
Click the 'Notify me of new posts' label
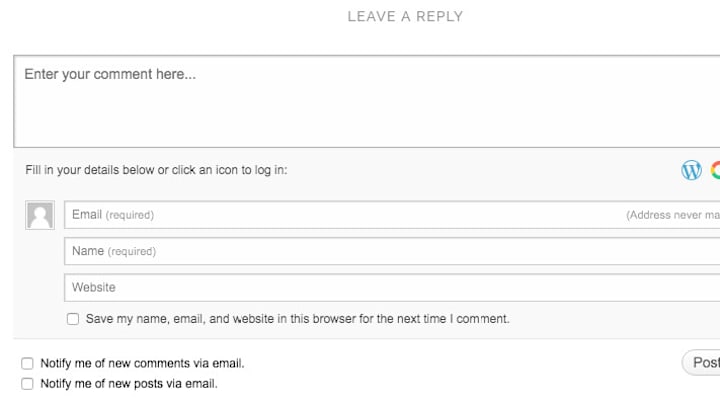click(x=128, y=384)
